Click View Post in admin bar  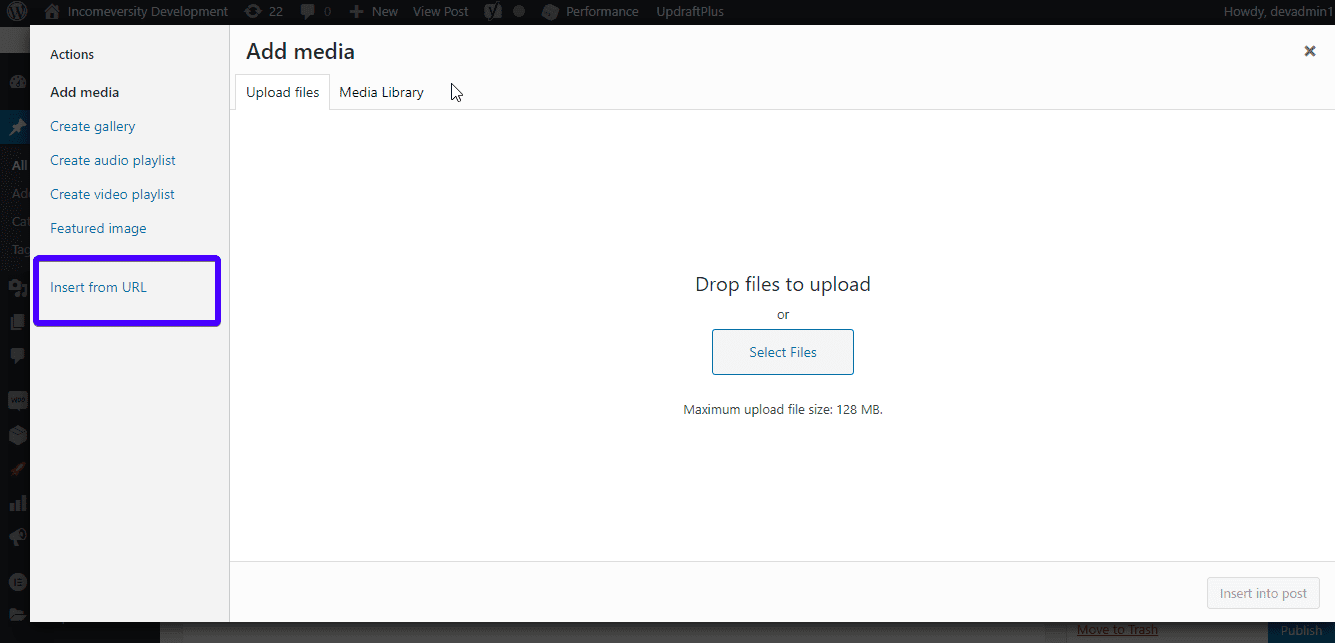click(440, 12)
